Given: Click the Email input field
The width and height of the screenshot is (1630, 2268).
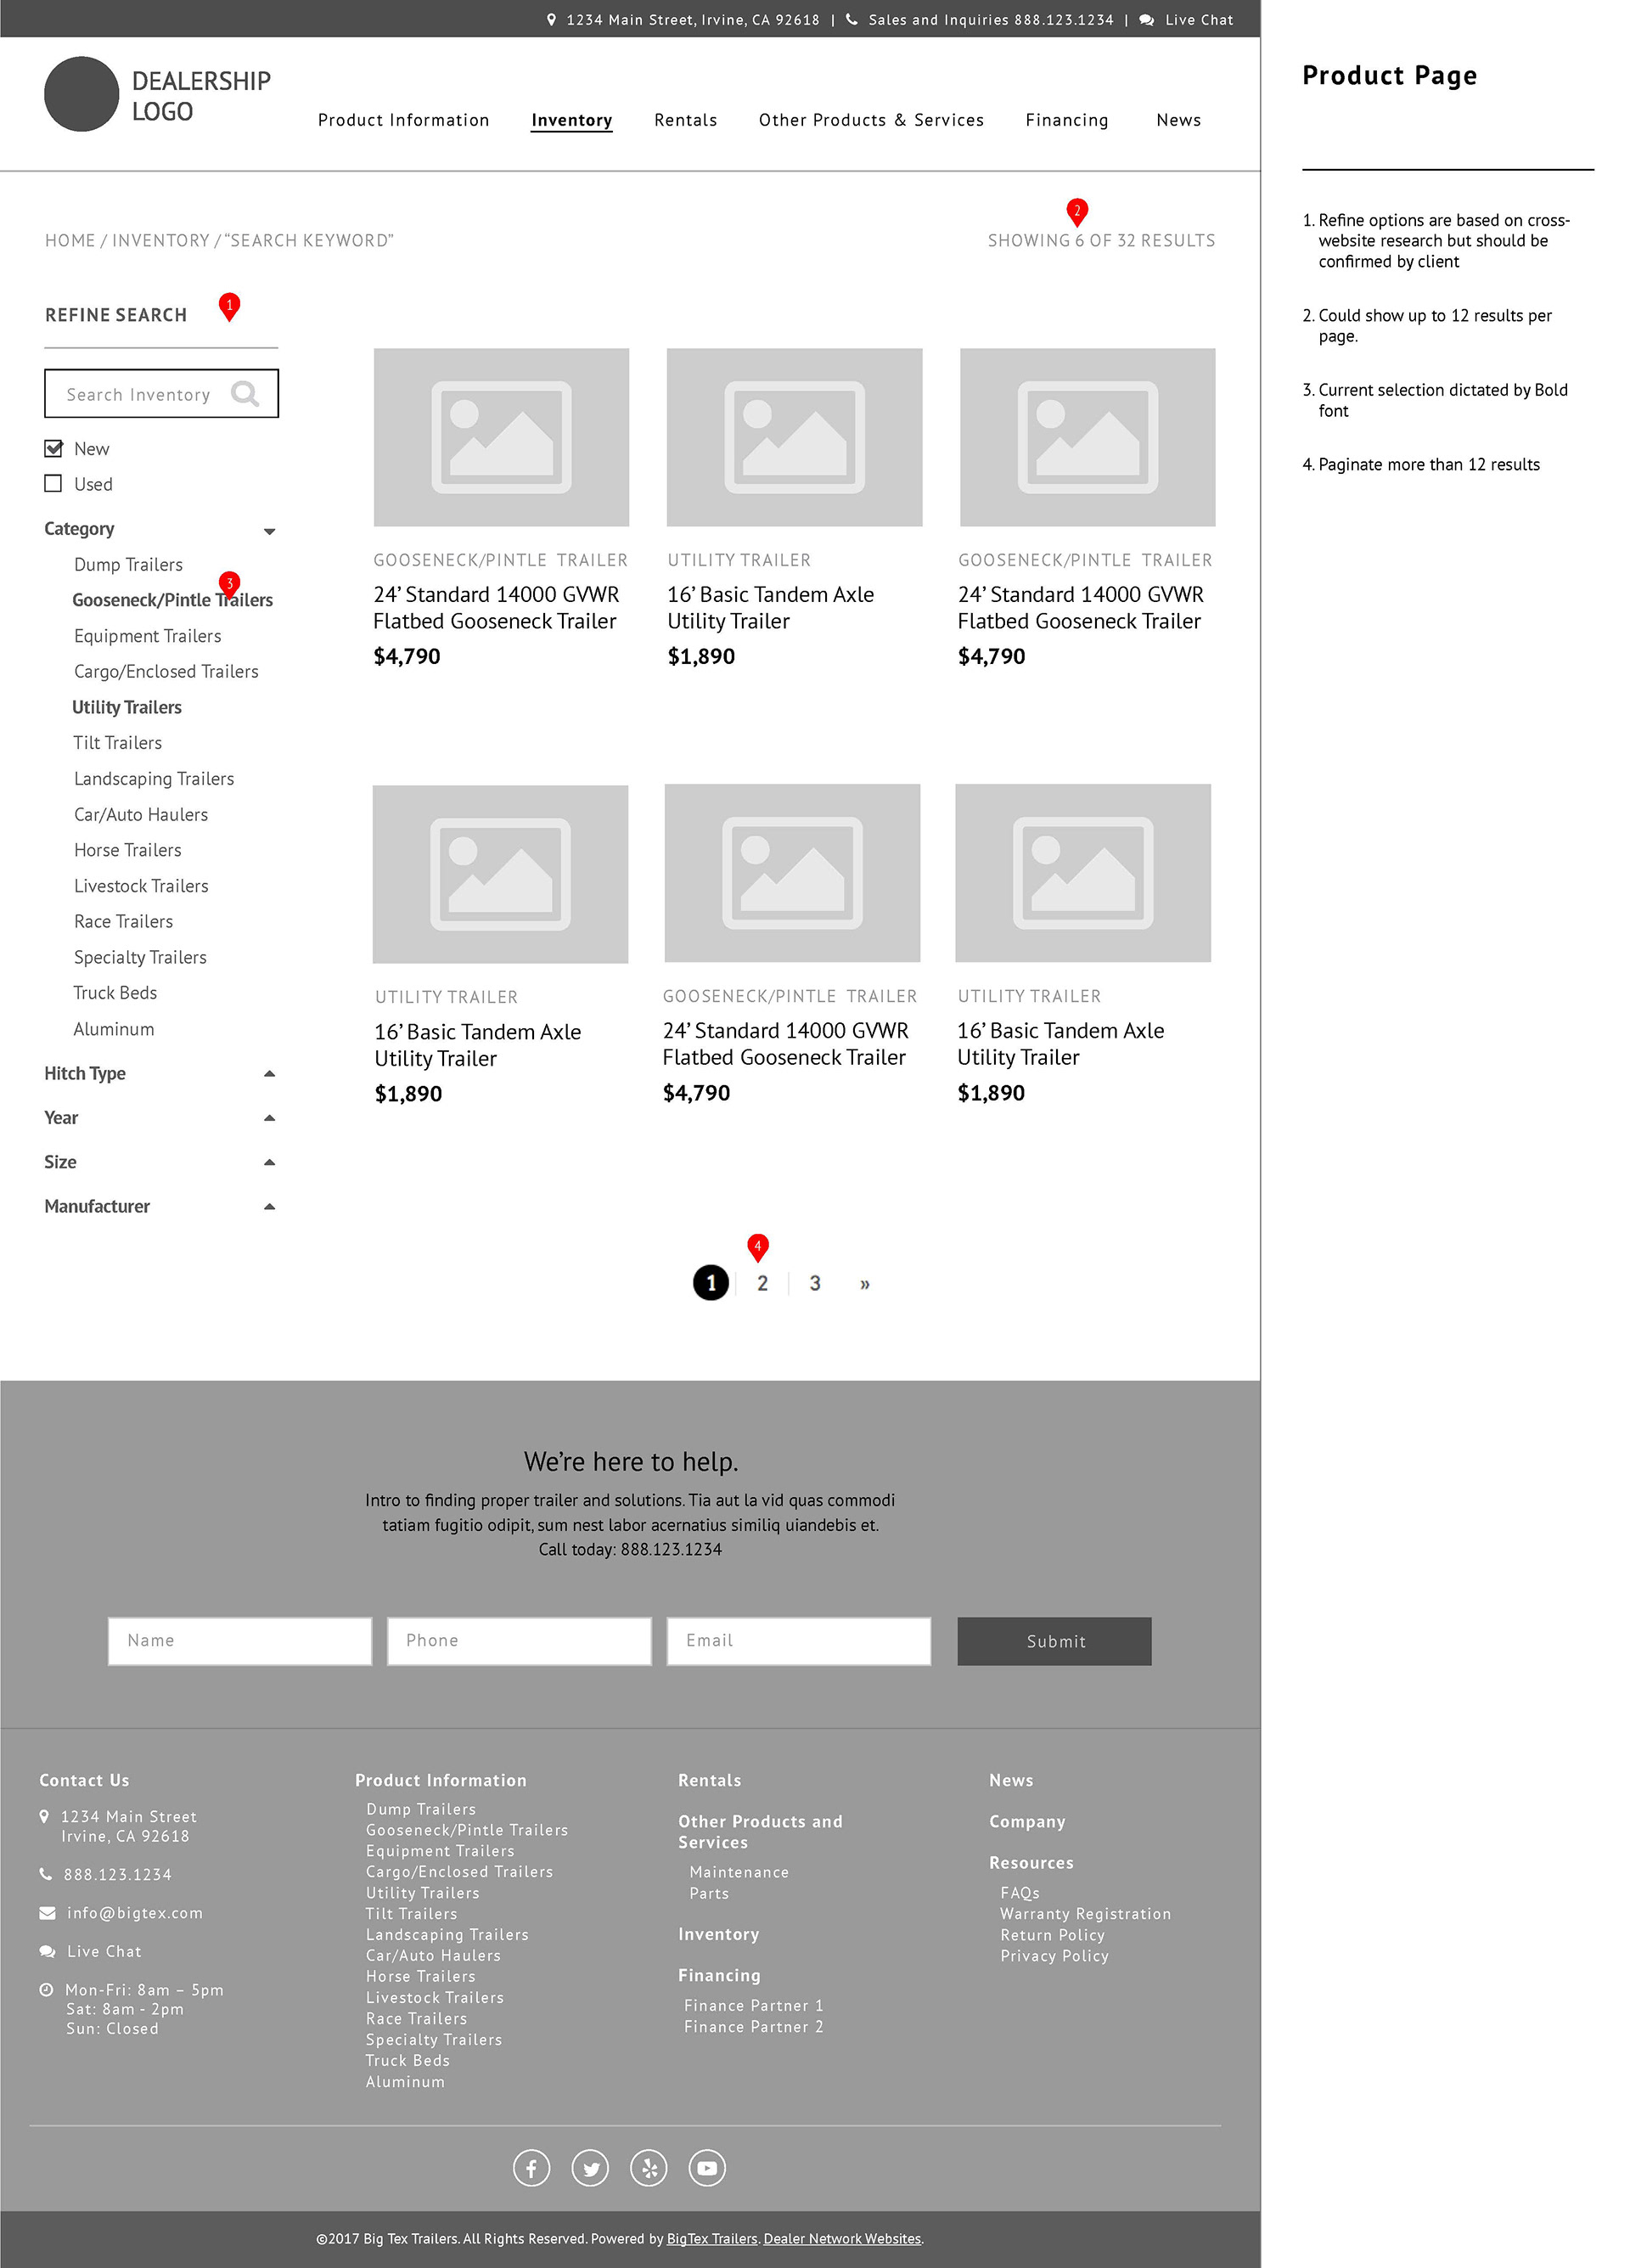Looking at the screenshot, I should pyautogui.click(x=798, y=1641).
